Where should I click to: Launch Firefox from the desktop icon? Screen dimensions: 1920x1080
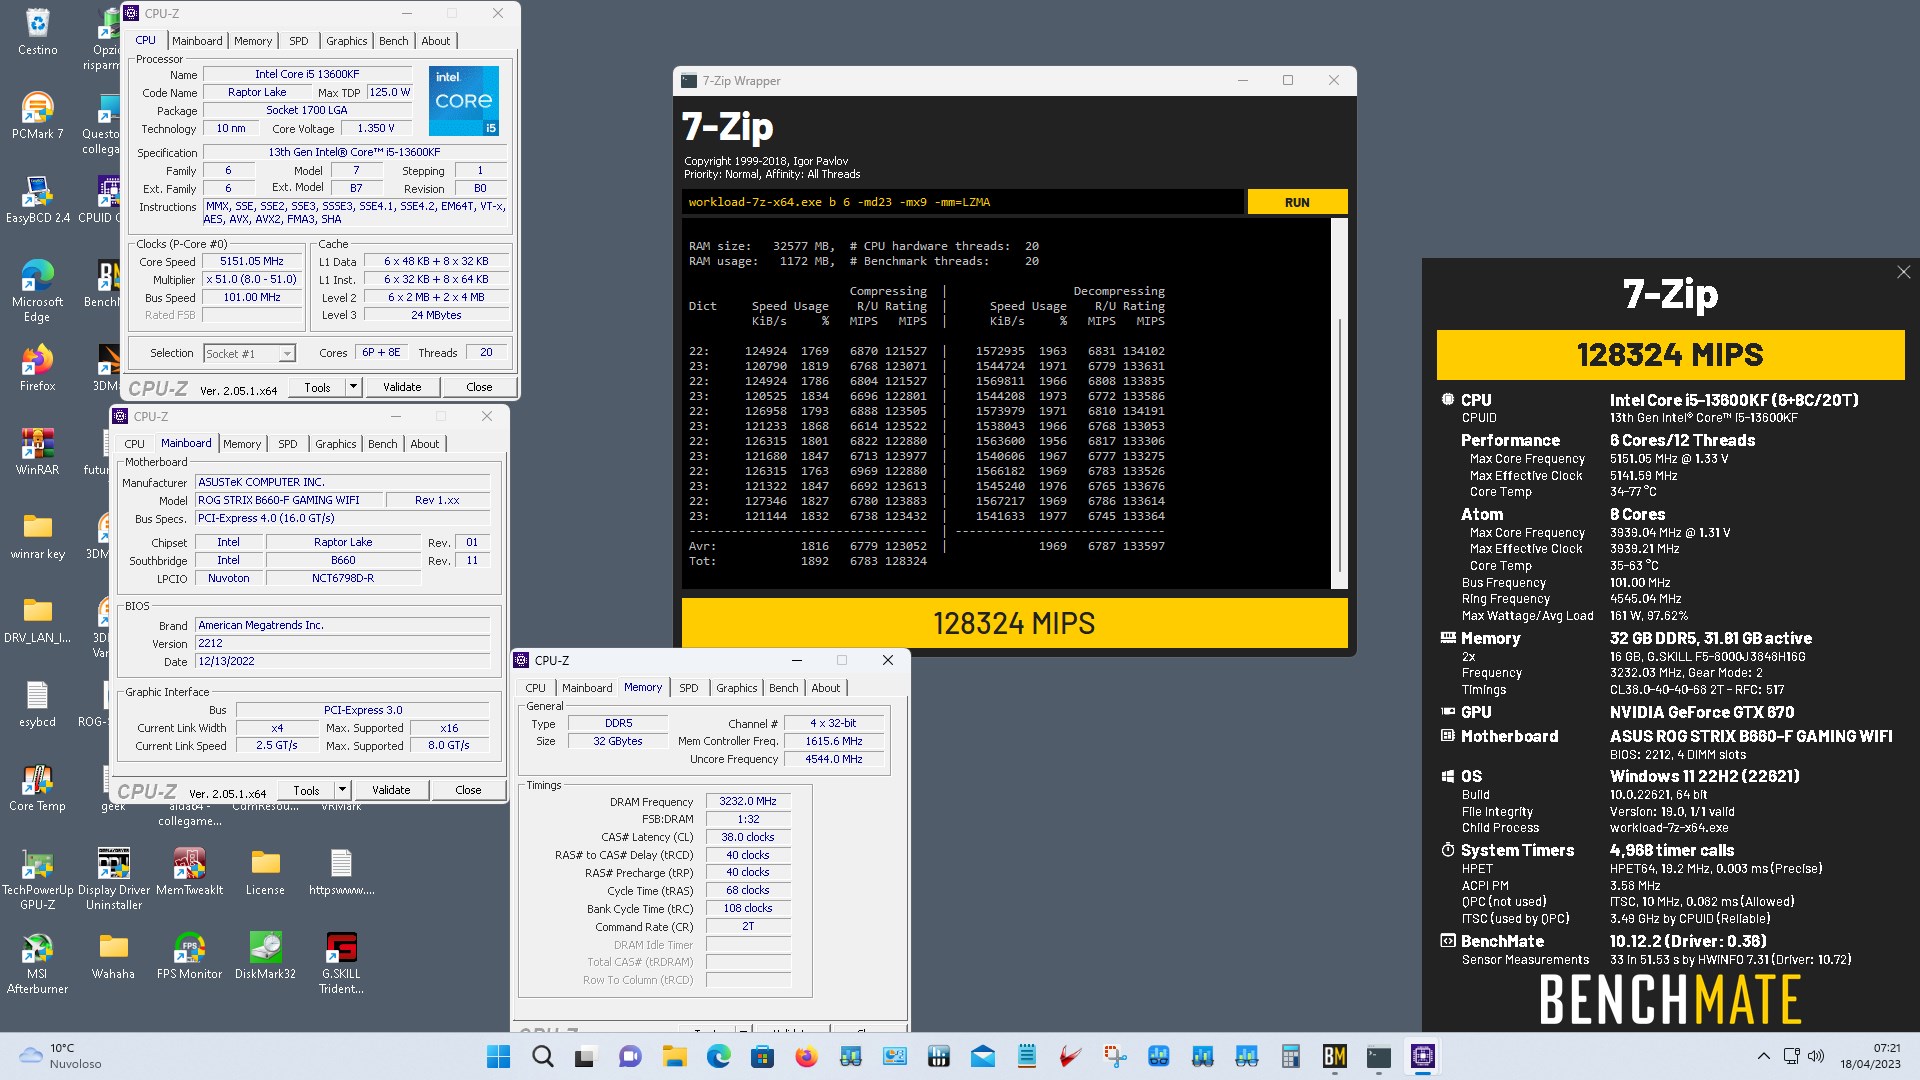coord(37,368)
